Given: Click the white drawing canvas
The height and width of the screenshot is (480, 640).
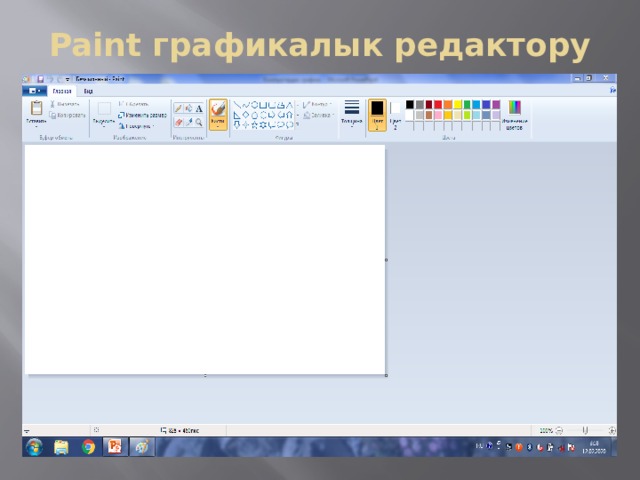Looking at the screenshot, I should click(x=205, y=259).
